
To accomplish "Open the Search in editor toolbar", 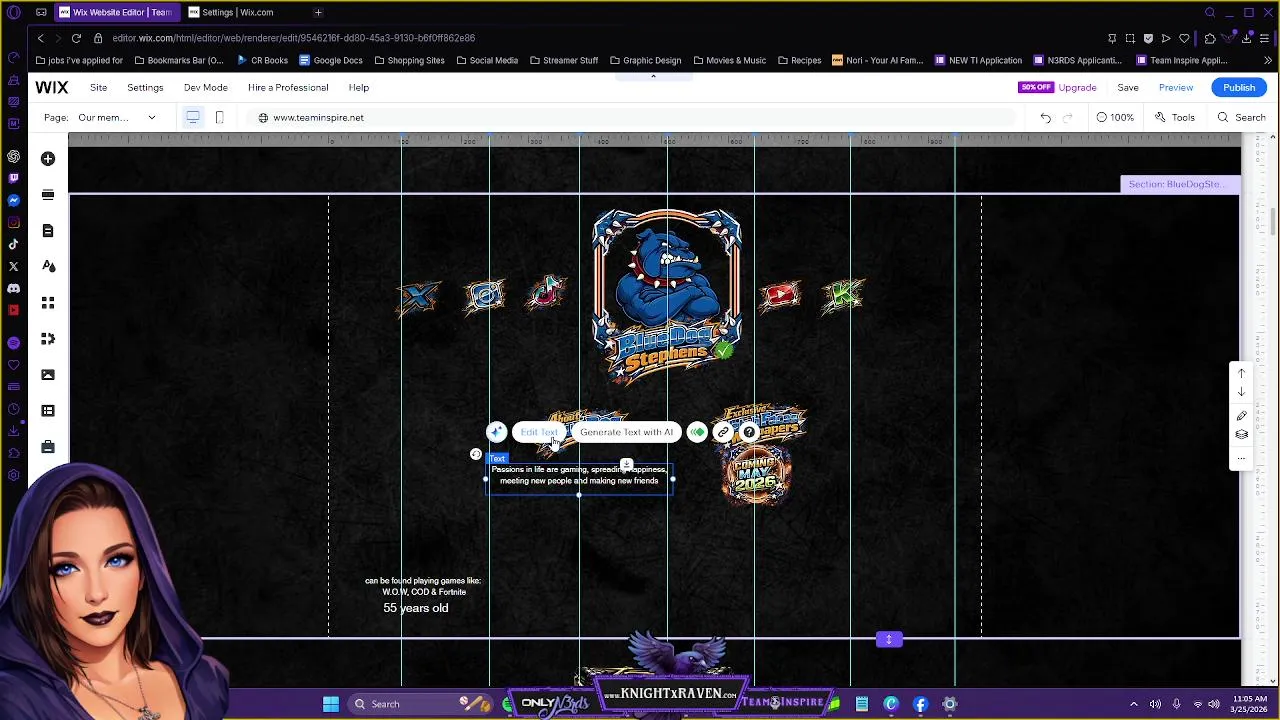I will click(1241, 118).
